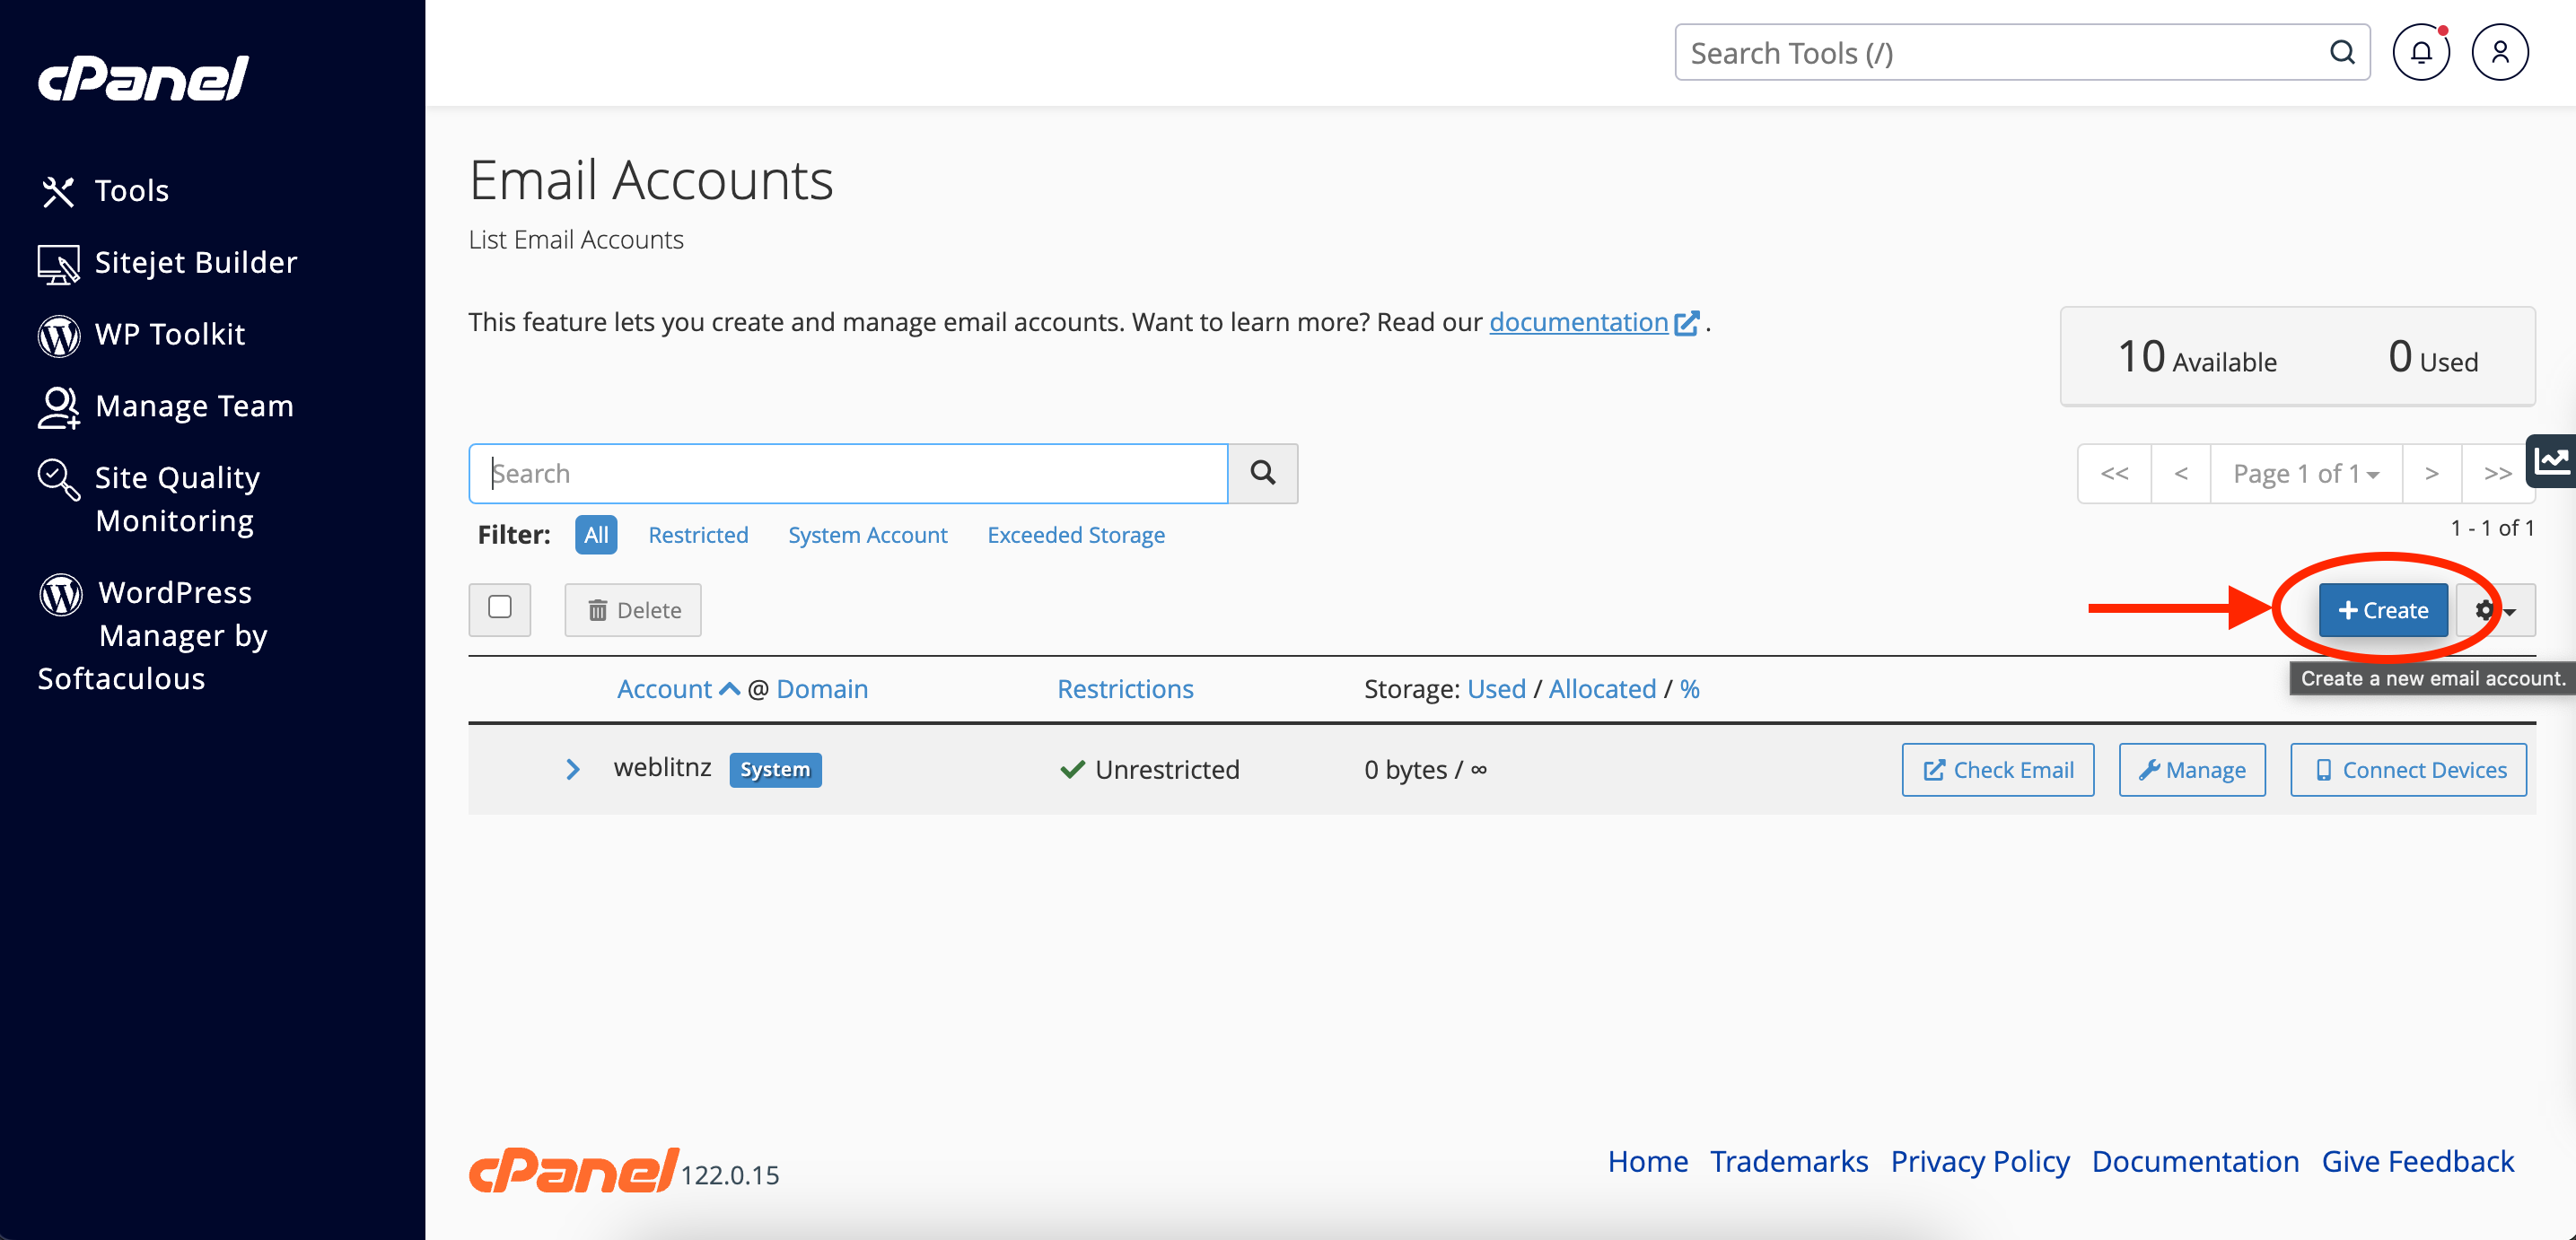Select the All filter
This screenshot has width=2576, height=1240.
(596, 535)
